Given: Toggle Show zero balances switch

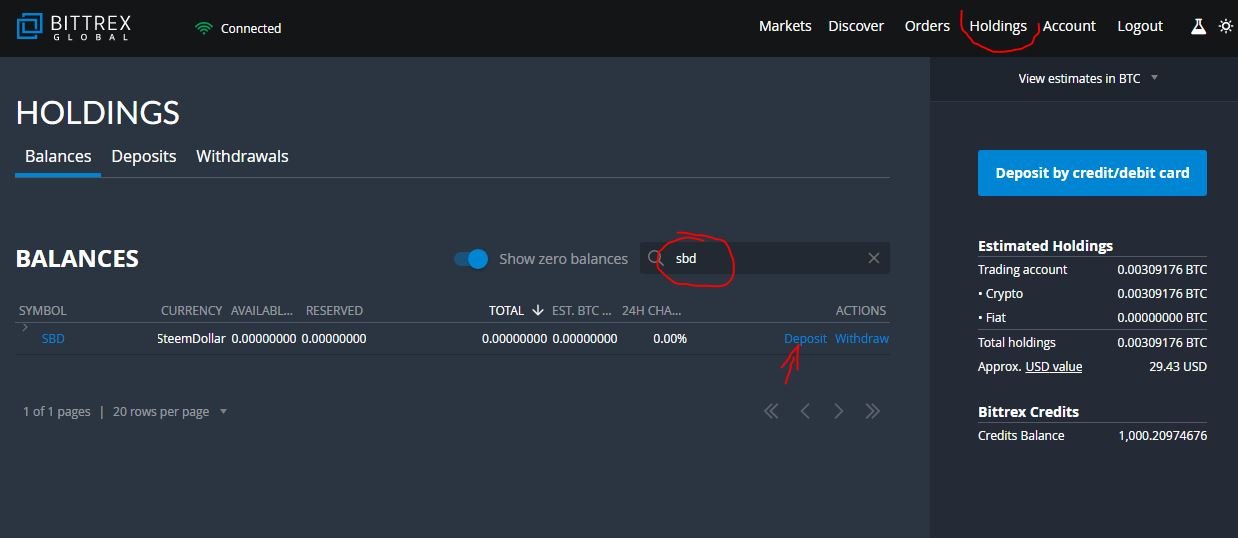Looking at the screenshot, I should [471, 258].
